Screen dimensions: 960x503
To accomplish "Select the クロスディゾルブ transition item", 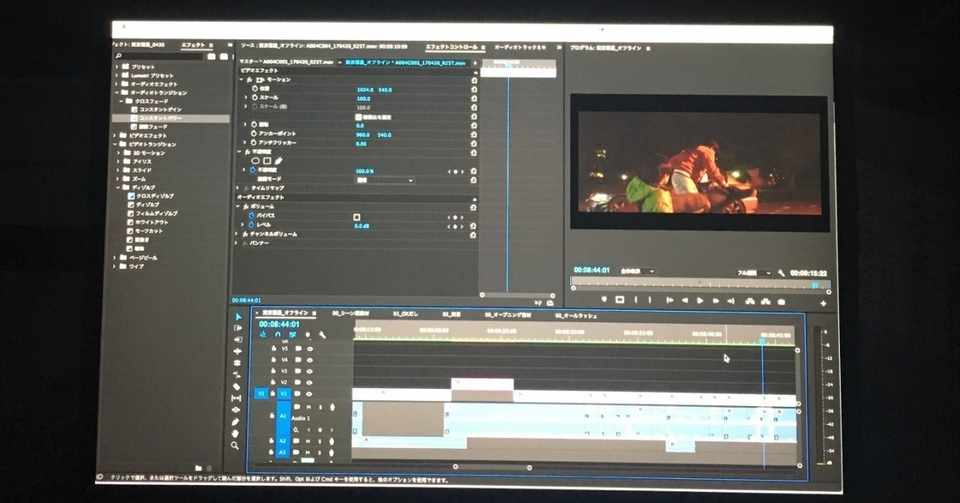I will point(151,196).
